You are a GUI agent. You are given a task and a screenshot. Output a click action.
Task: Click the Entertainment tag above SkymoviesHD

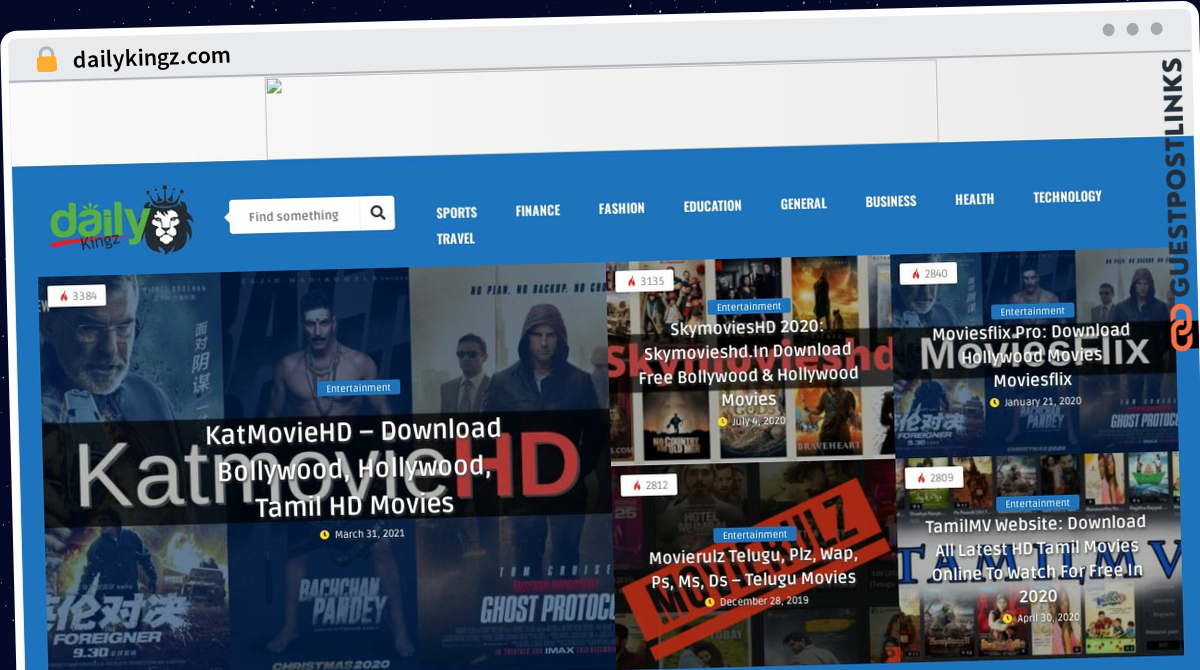749,307
